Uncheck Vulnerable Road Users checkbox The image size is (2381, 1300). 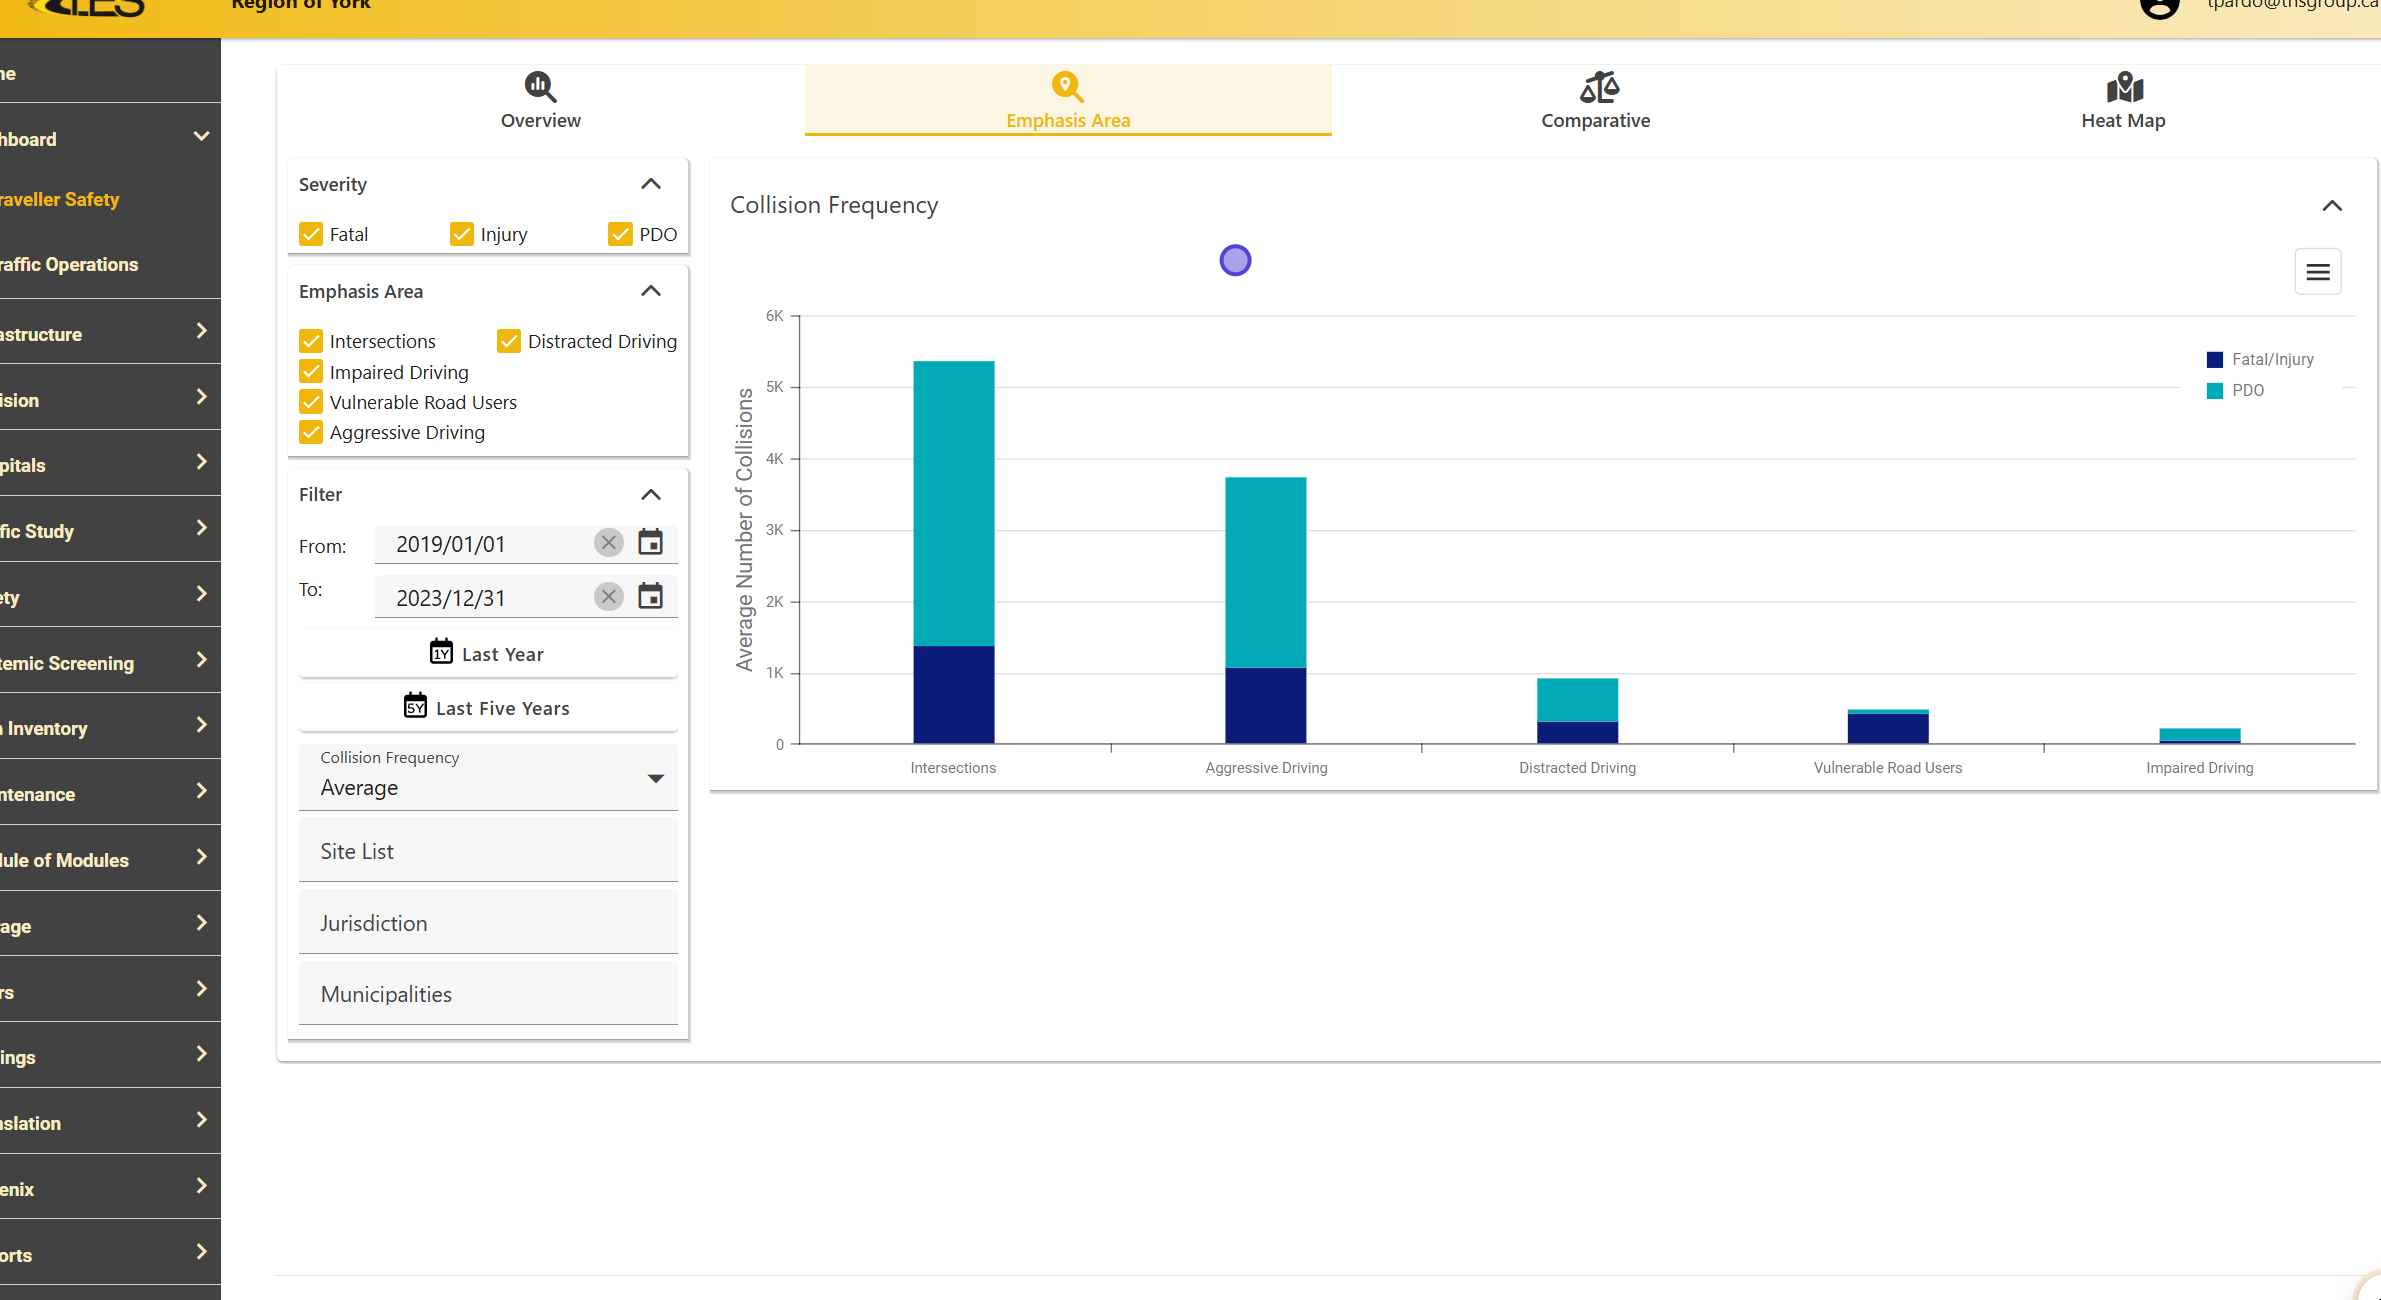click(x=311, y=402)
